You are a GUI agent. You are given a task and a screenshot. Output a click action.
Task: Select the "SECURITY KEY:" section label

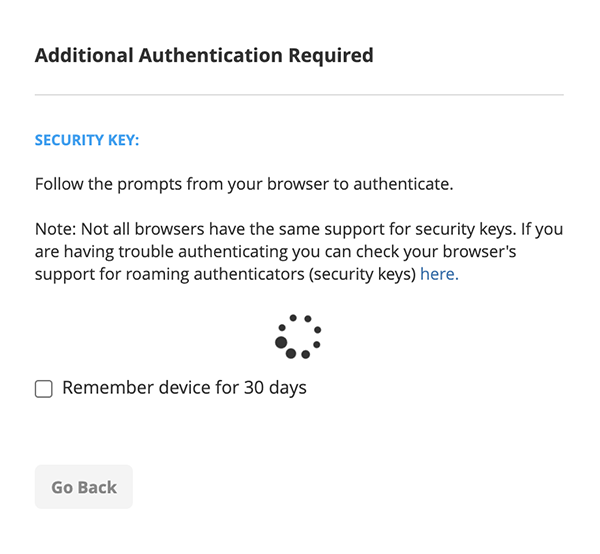point(87,140)
